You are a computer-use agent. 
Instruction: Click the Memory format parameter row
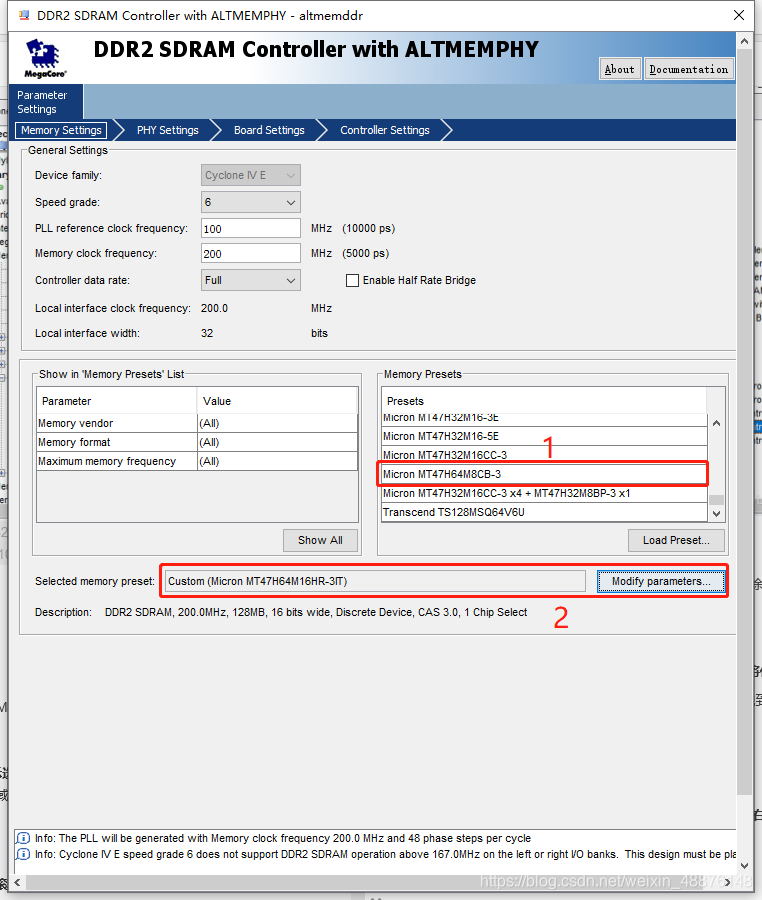117,443
